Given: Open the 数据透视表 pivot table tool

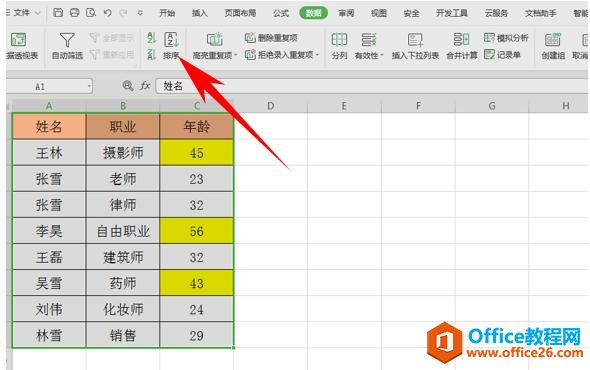Looking at the screenshot, I should pos(21,46).
